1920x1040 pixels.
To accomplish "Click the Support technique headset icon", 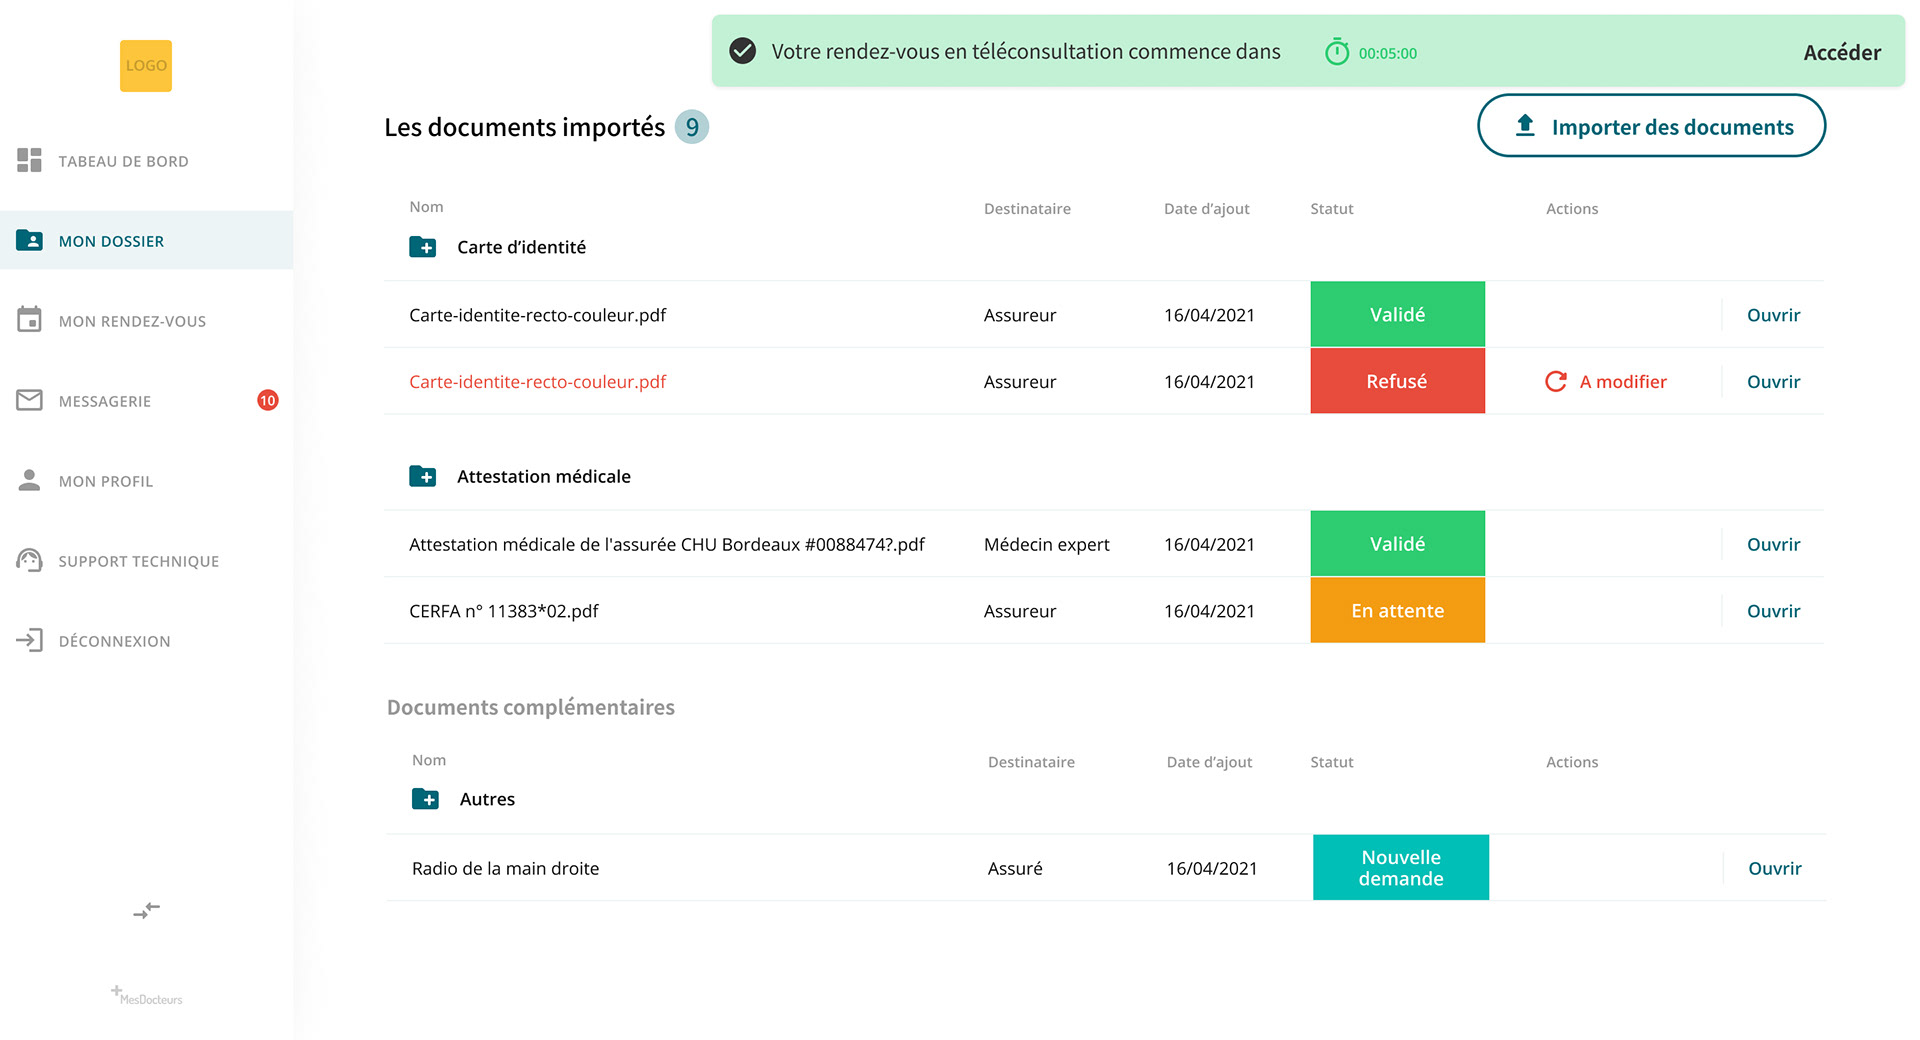I will point(29,560).
